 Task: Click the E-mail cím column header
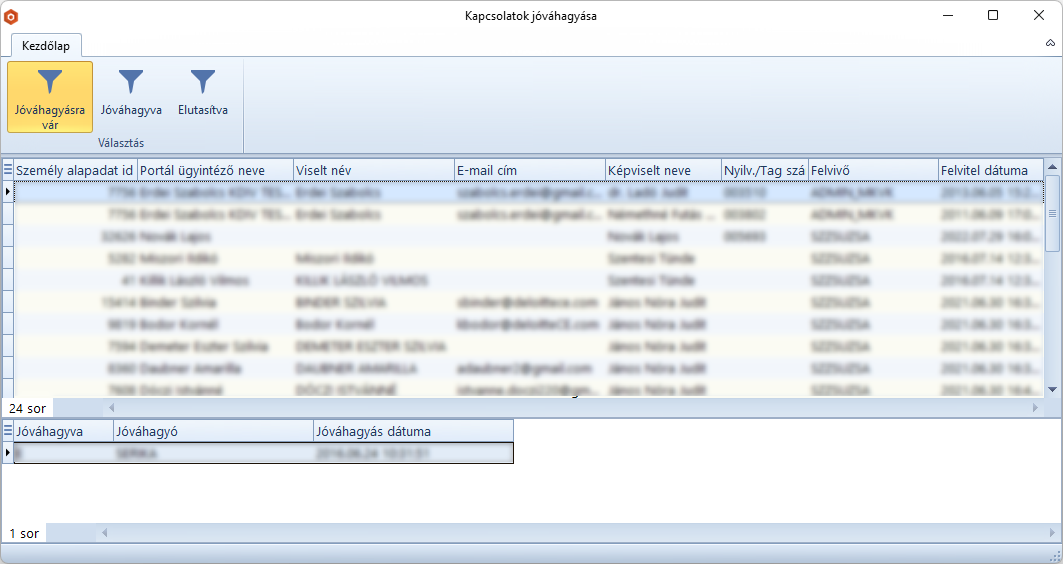pos(529,170)
